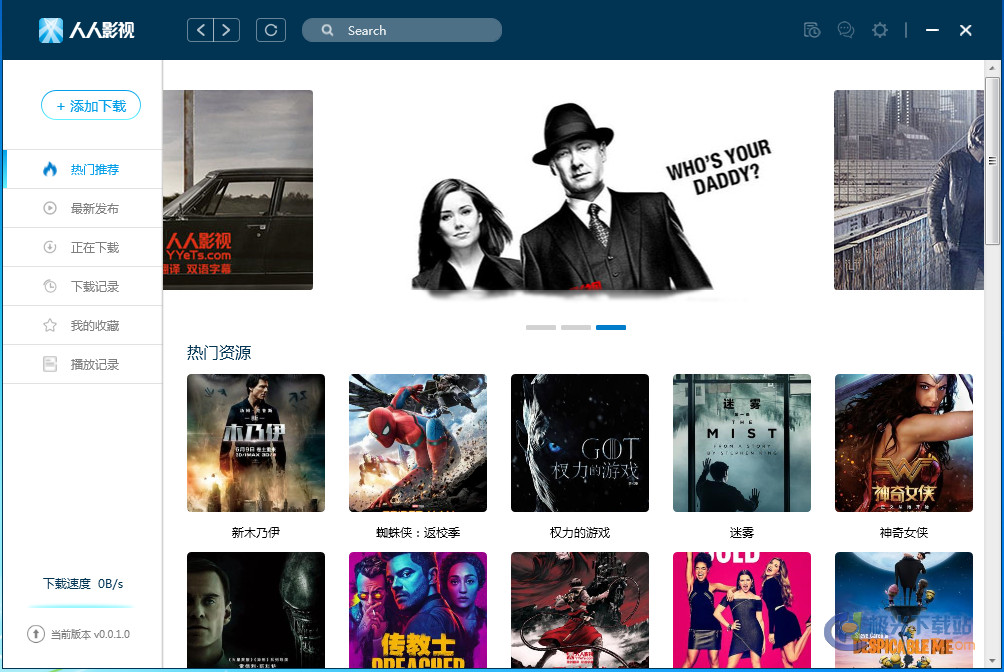Refresh the page with the reload button

coord(271,30)
